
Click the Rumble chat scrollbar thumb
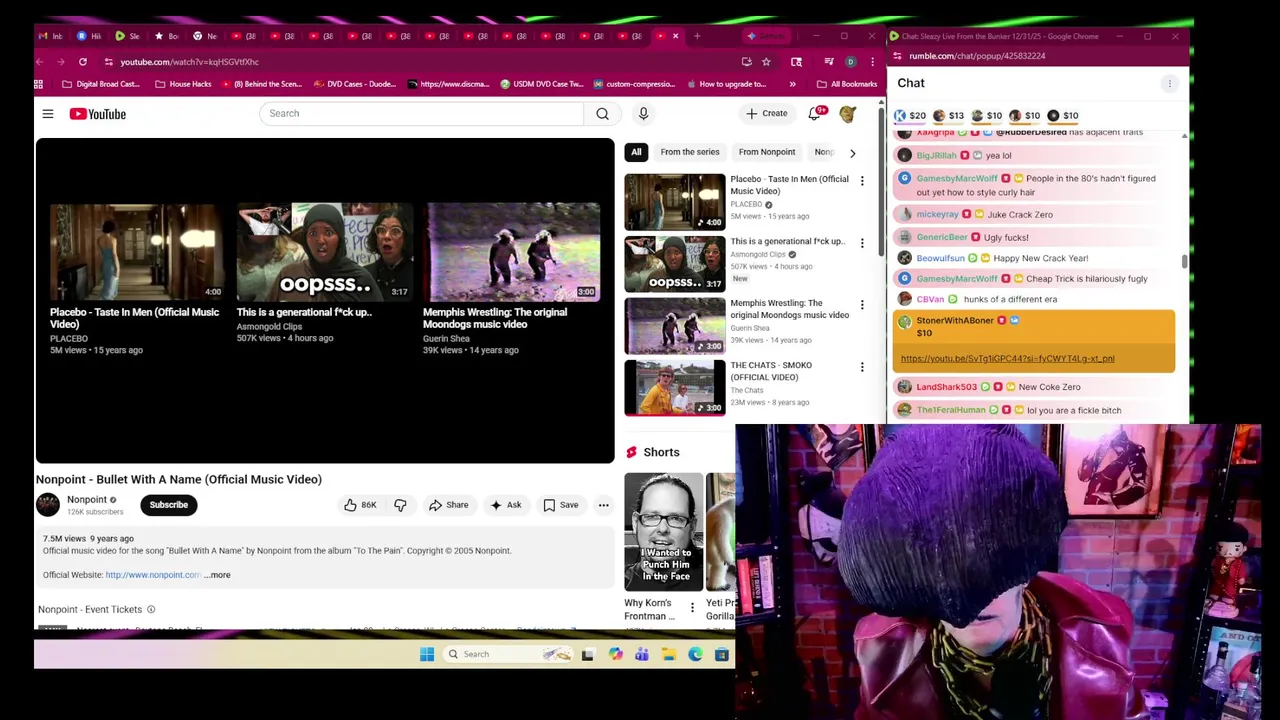click(x=1185, y=262)
